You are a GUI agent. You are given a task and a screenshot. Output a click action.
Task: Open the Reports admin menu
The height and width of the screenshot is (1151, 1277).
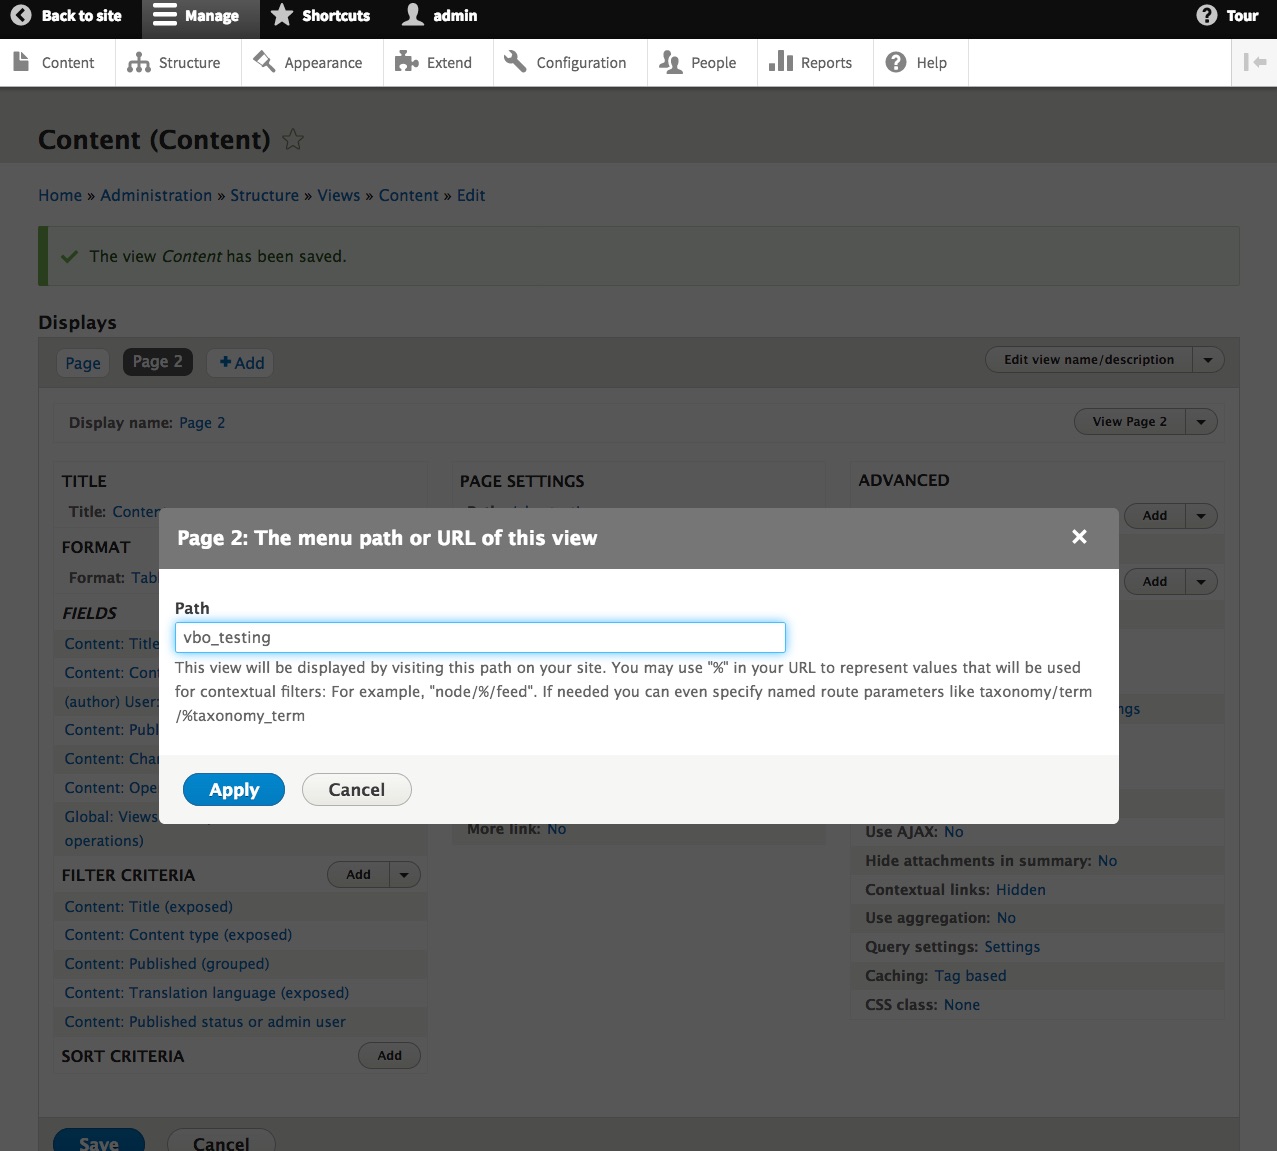point(811,62)
